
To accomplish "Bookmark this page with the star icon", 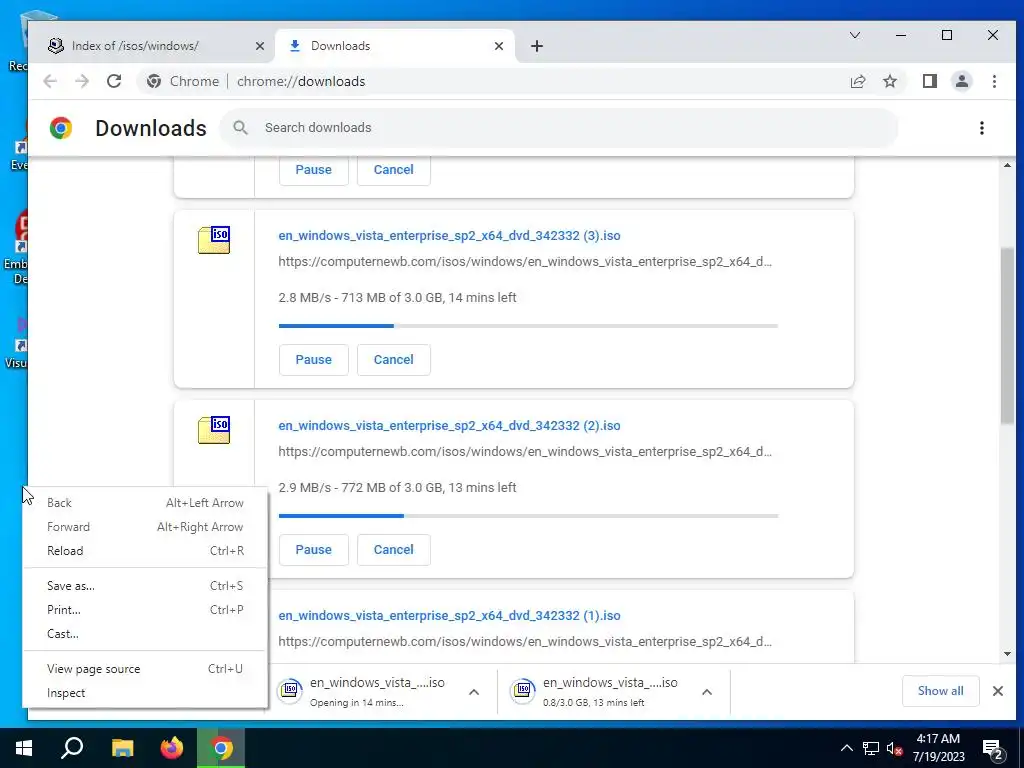I will pos(889,81).
